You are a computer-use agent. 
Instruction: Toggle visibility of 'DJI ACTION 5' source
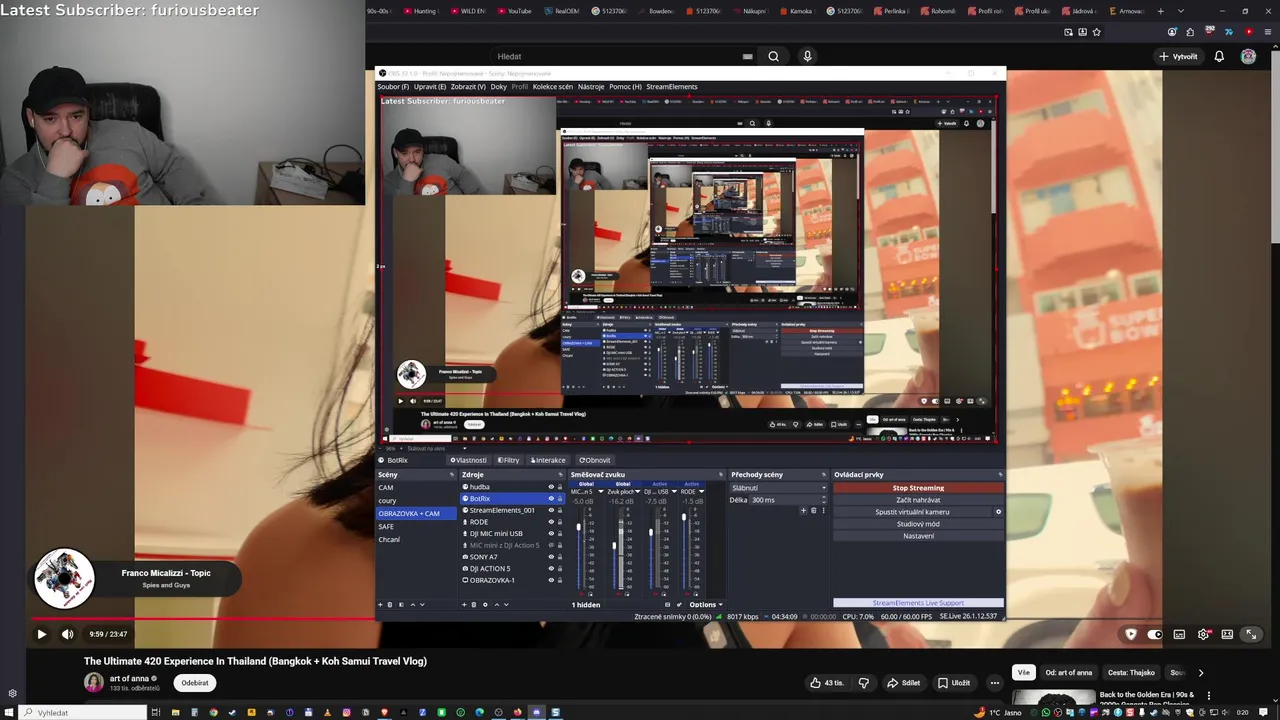click(550, 568)
